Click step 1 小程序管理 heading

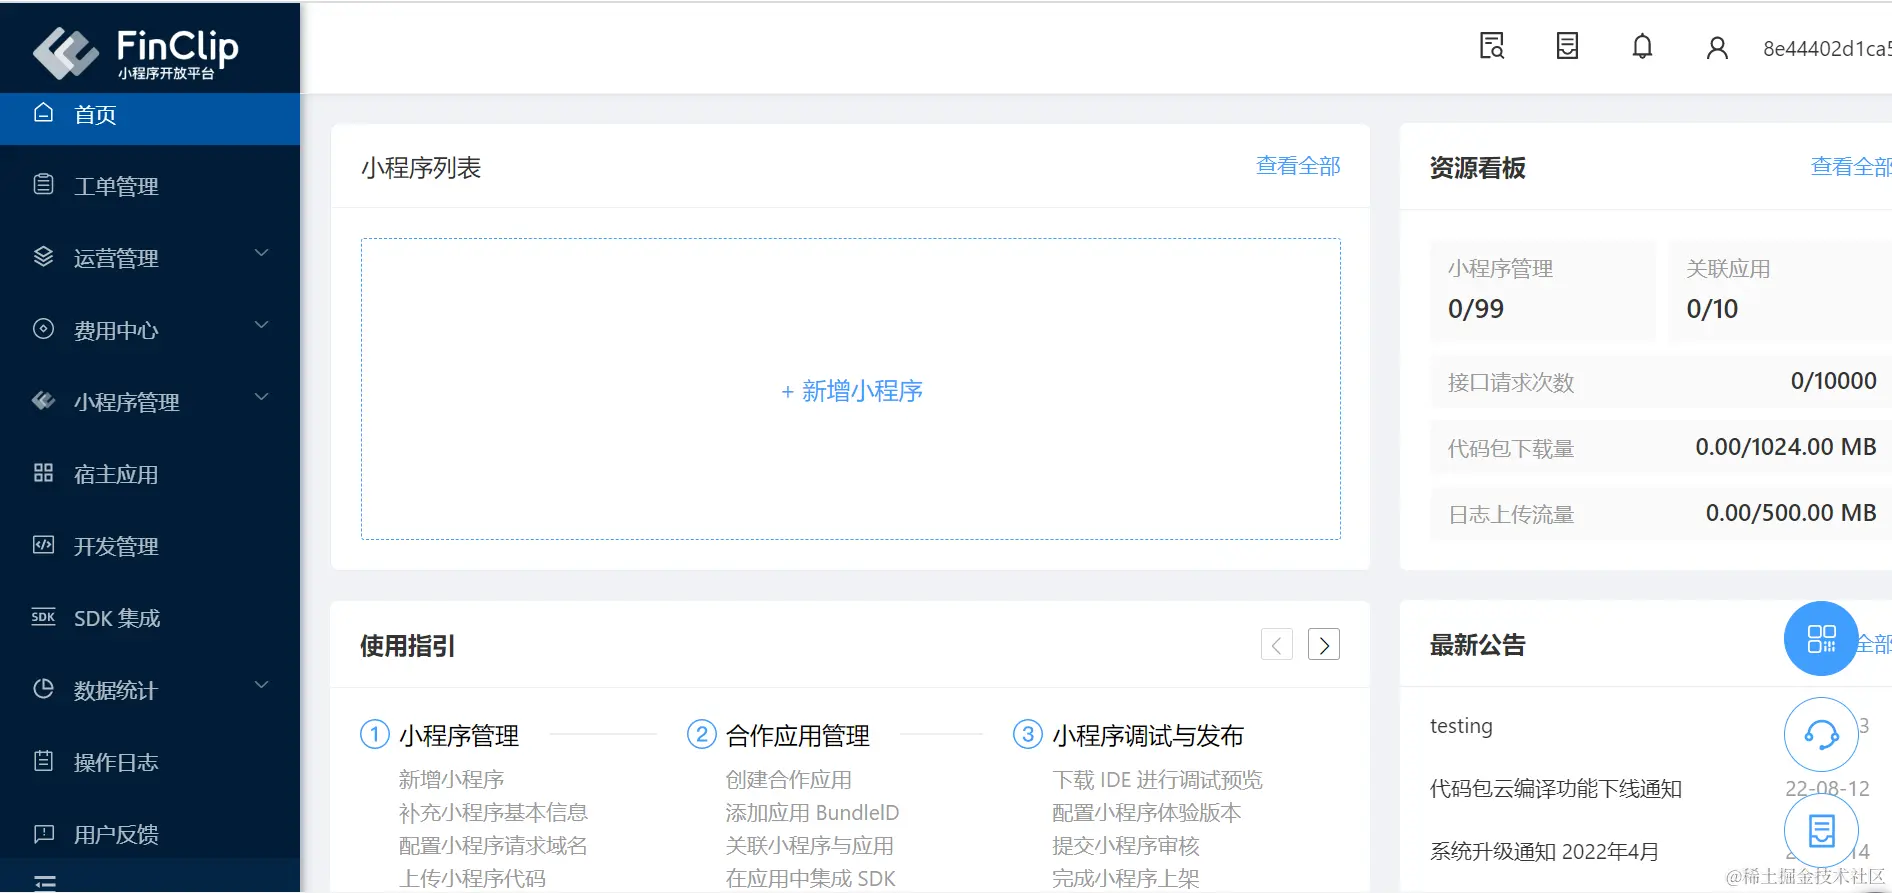(459, 736)
